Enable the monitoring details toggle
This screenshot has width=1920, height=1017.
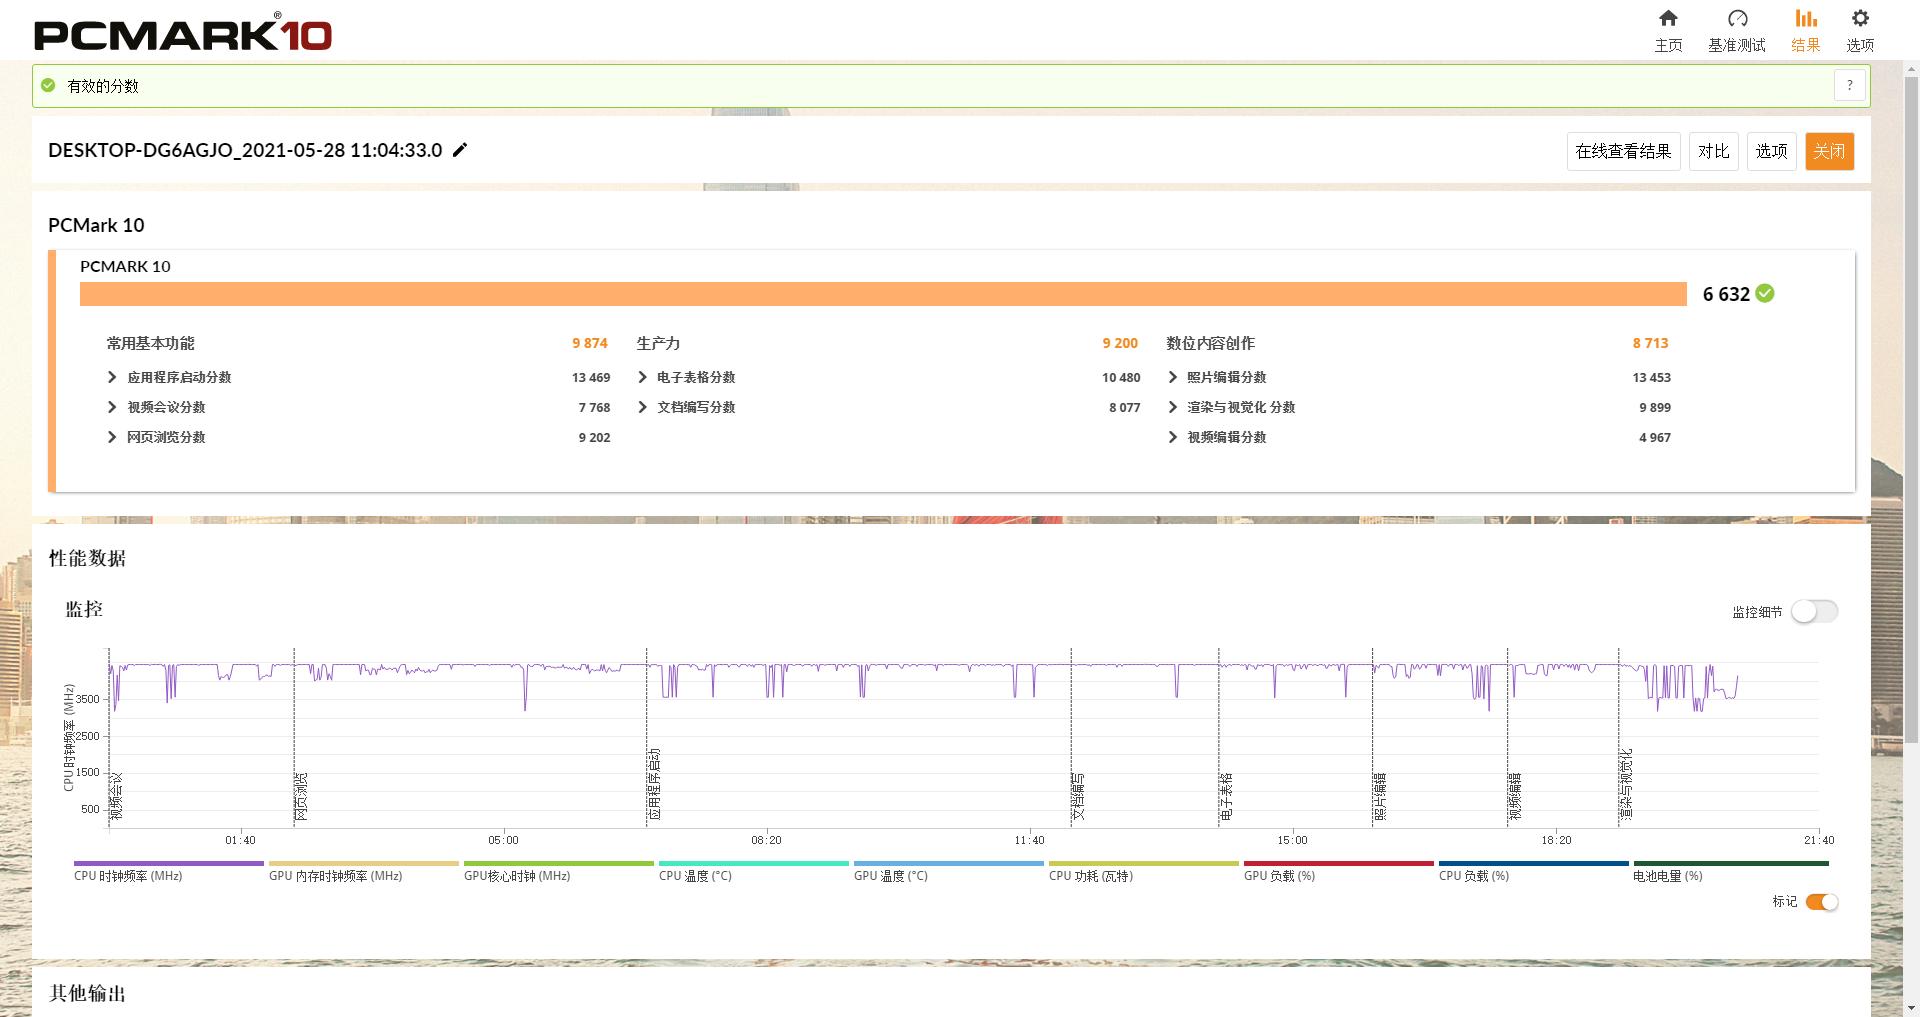click(1814, 611)
